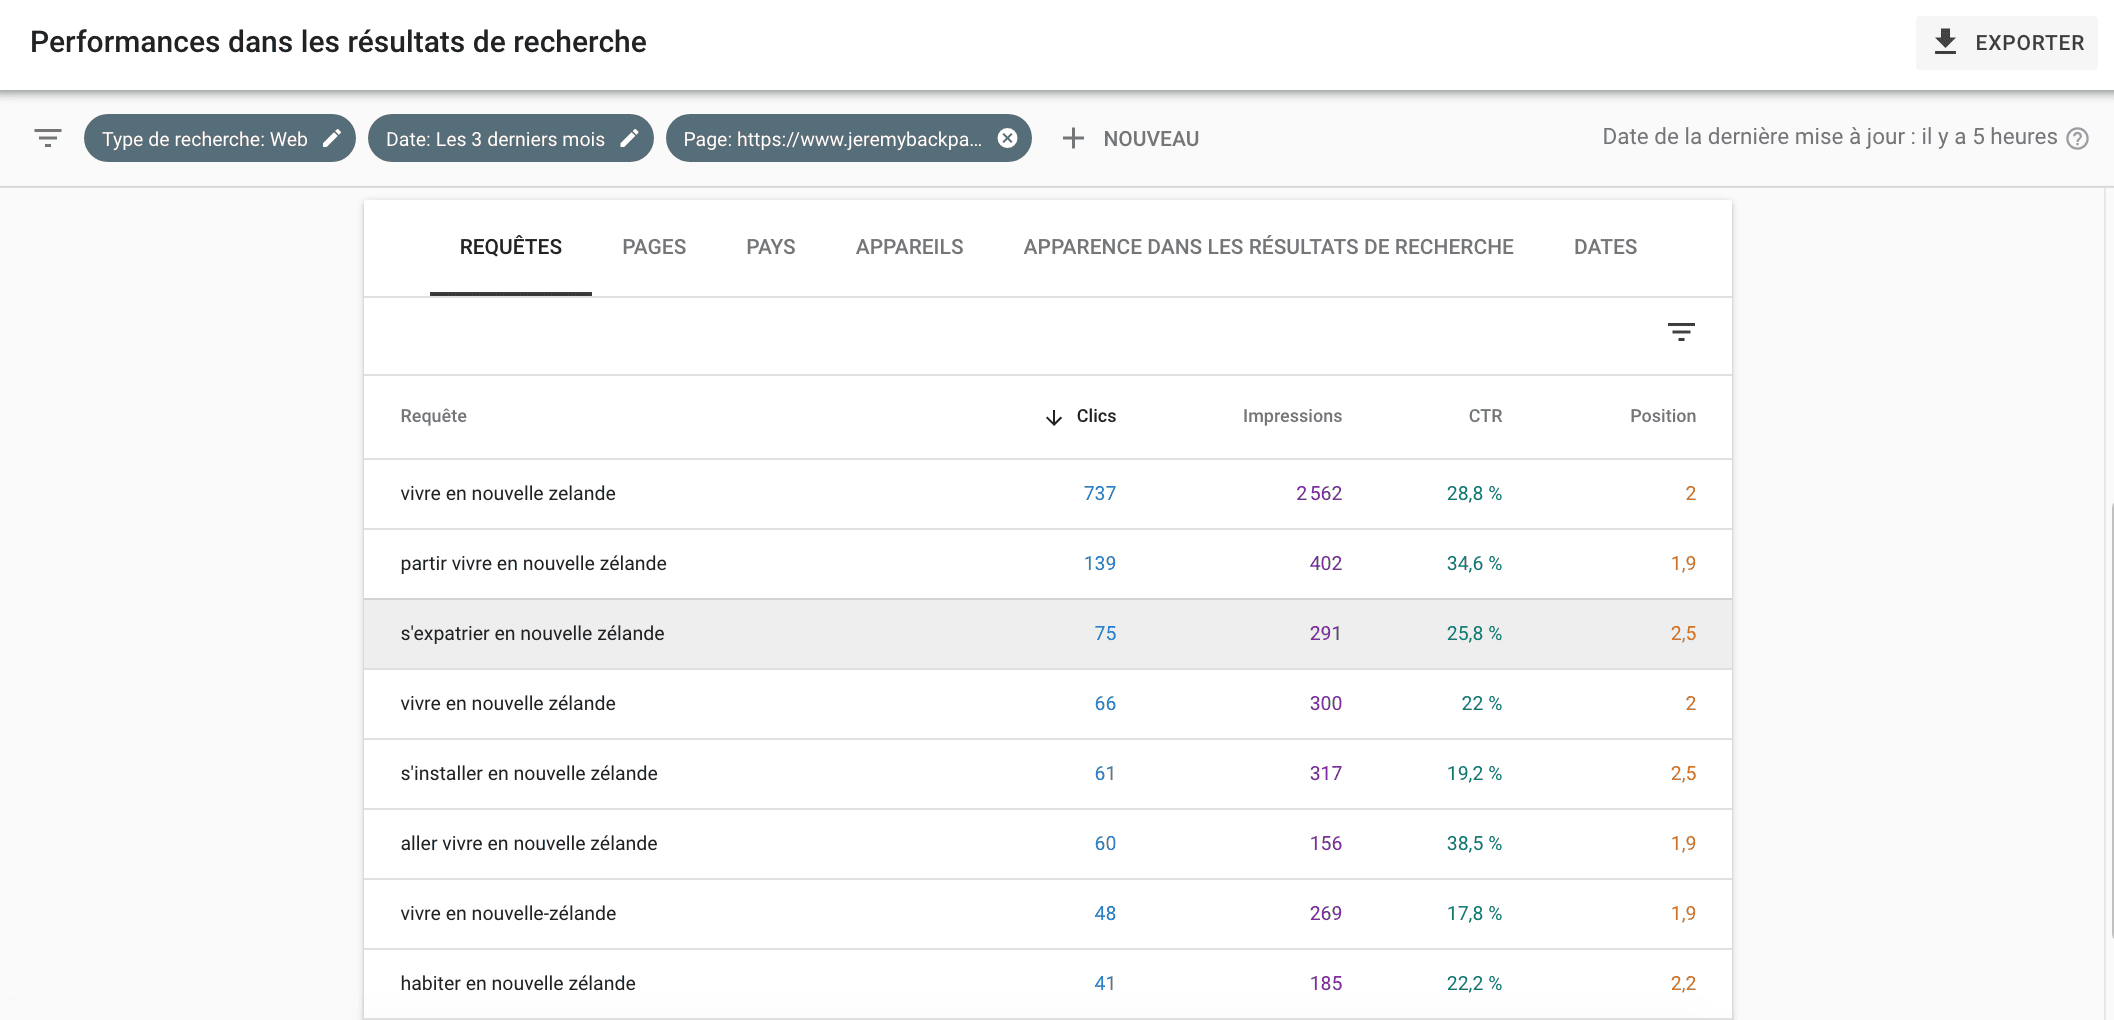
Task: Sort by the CTR column header
Action: pyautogui.click(x=1485, y=416)
